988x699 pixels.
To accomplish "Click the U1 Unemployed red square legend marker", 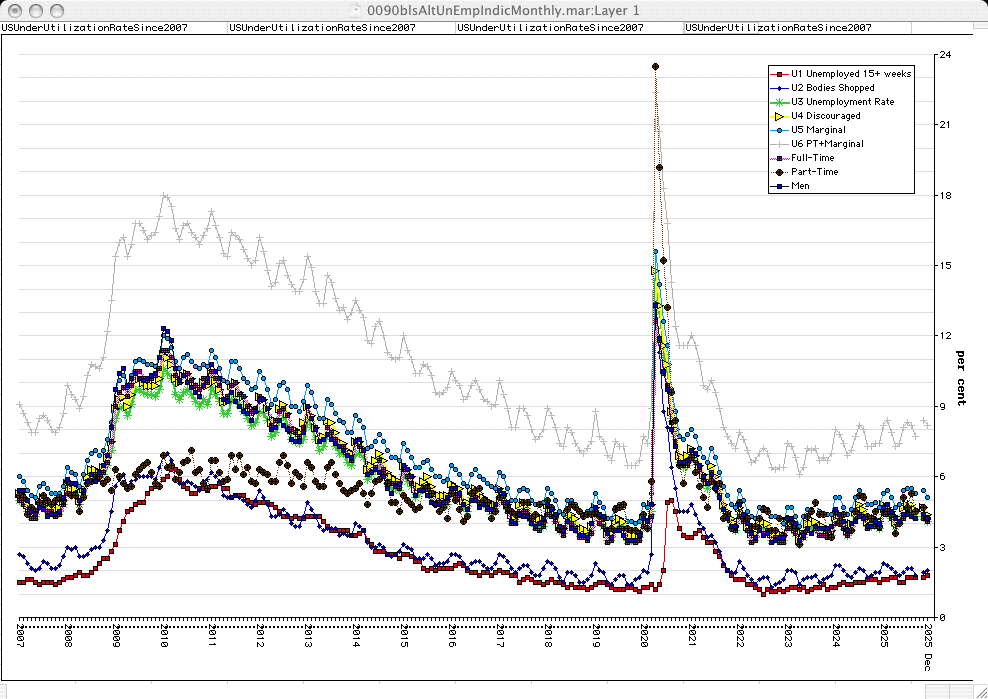I will [778, 74].
